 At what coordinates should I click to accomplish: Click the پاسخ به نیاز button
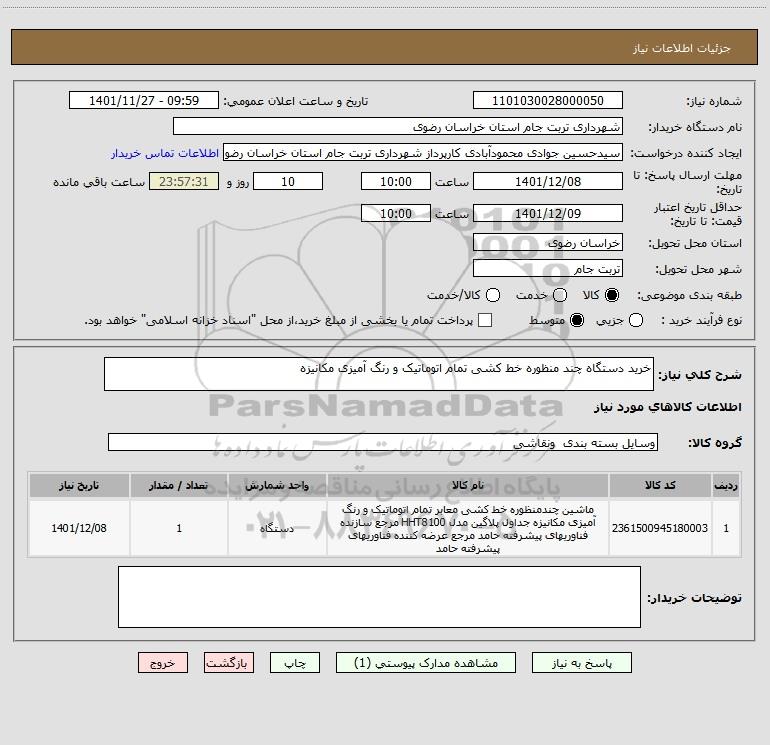[582, 663]
